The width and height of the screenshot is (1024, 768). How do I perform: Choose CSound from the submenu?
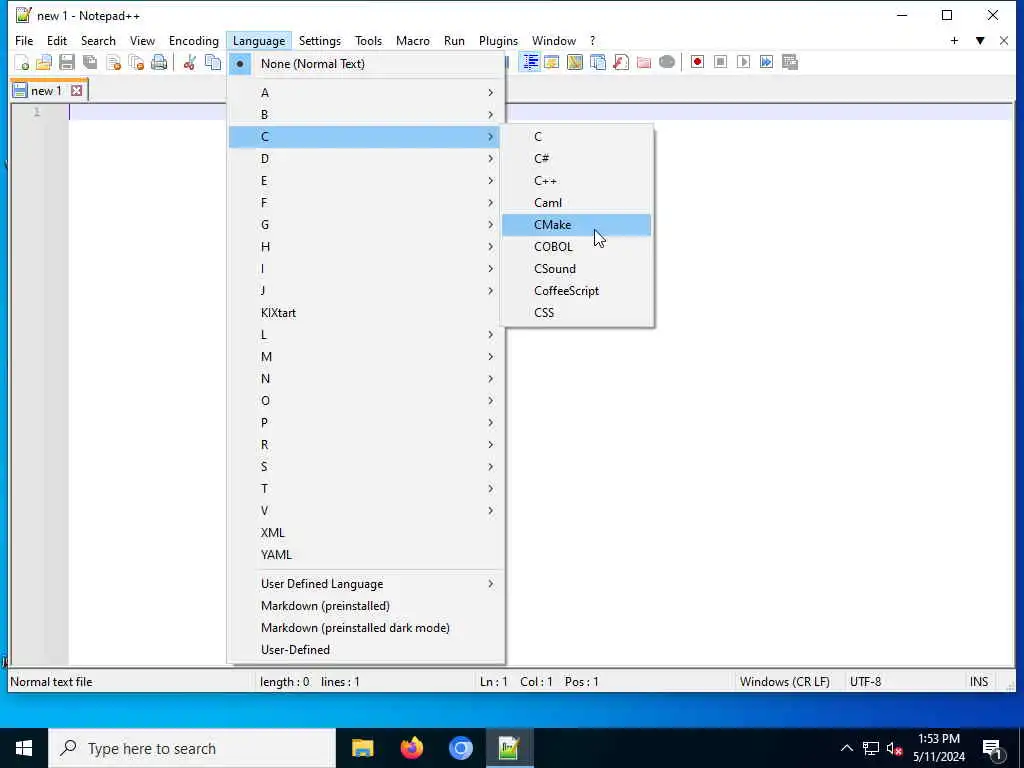click(577, 269)
